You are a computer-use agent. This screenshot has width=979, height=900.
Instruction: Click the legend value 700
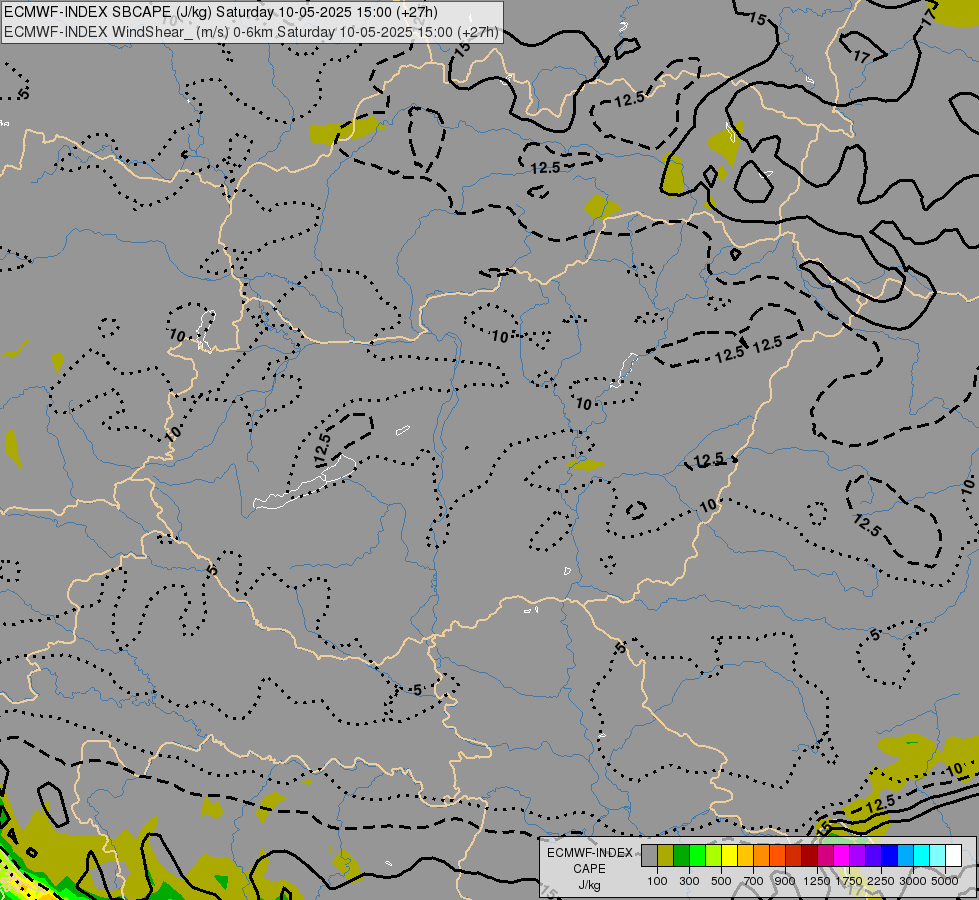pos(754,881)
